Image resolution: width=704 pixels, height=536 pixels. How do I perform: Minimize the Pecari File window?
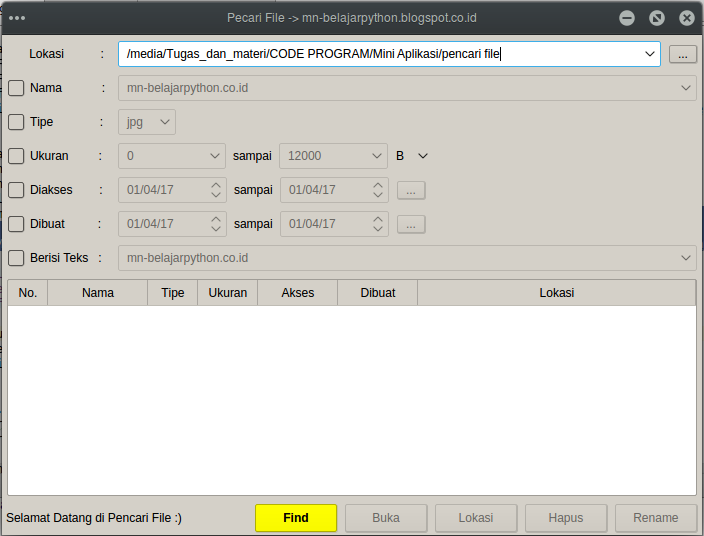click(x=627, y=18)
